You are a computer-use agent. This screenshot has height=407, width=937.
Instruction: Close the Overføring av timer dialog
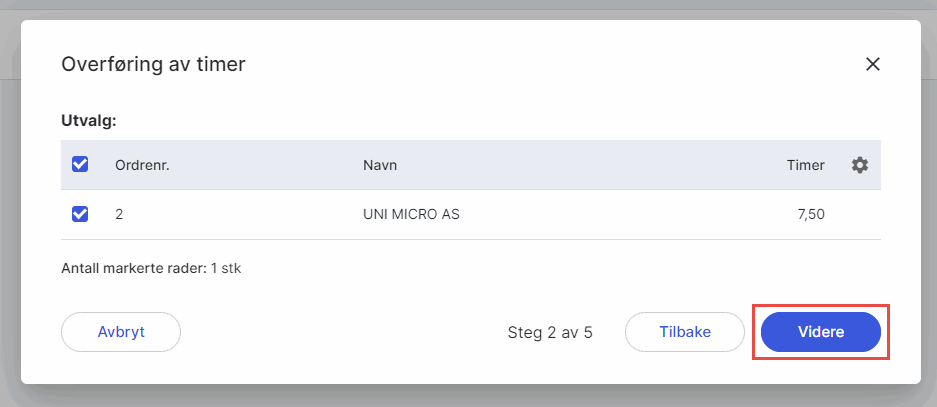coord(873,65)
